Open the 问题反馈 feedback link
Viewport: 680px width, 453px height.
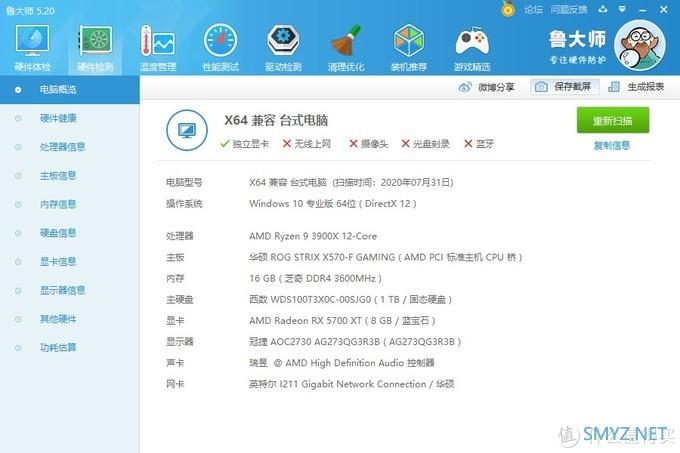[x=569, y=9]
